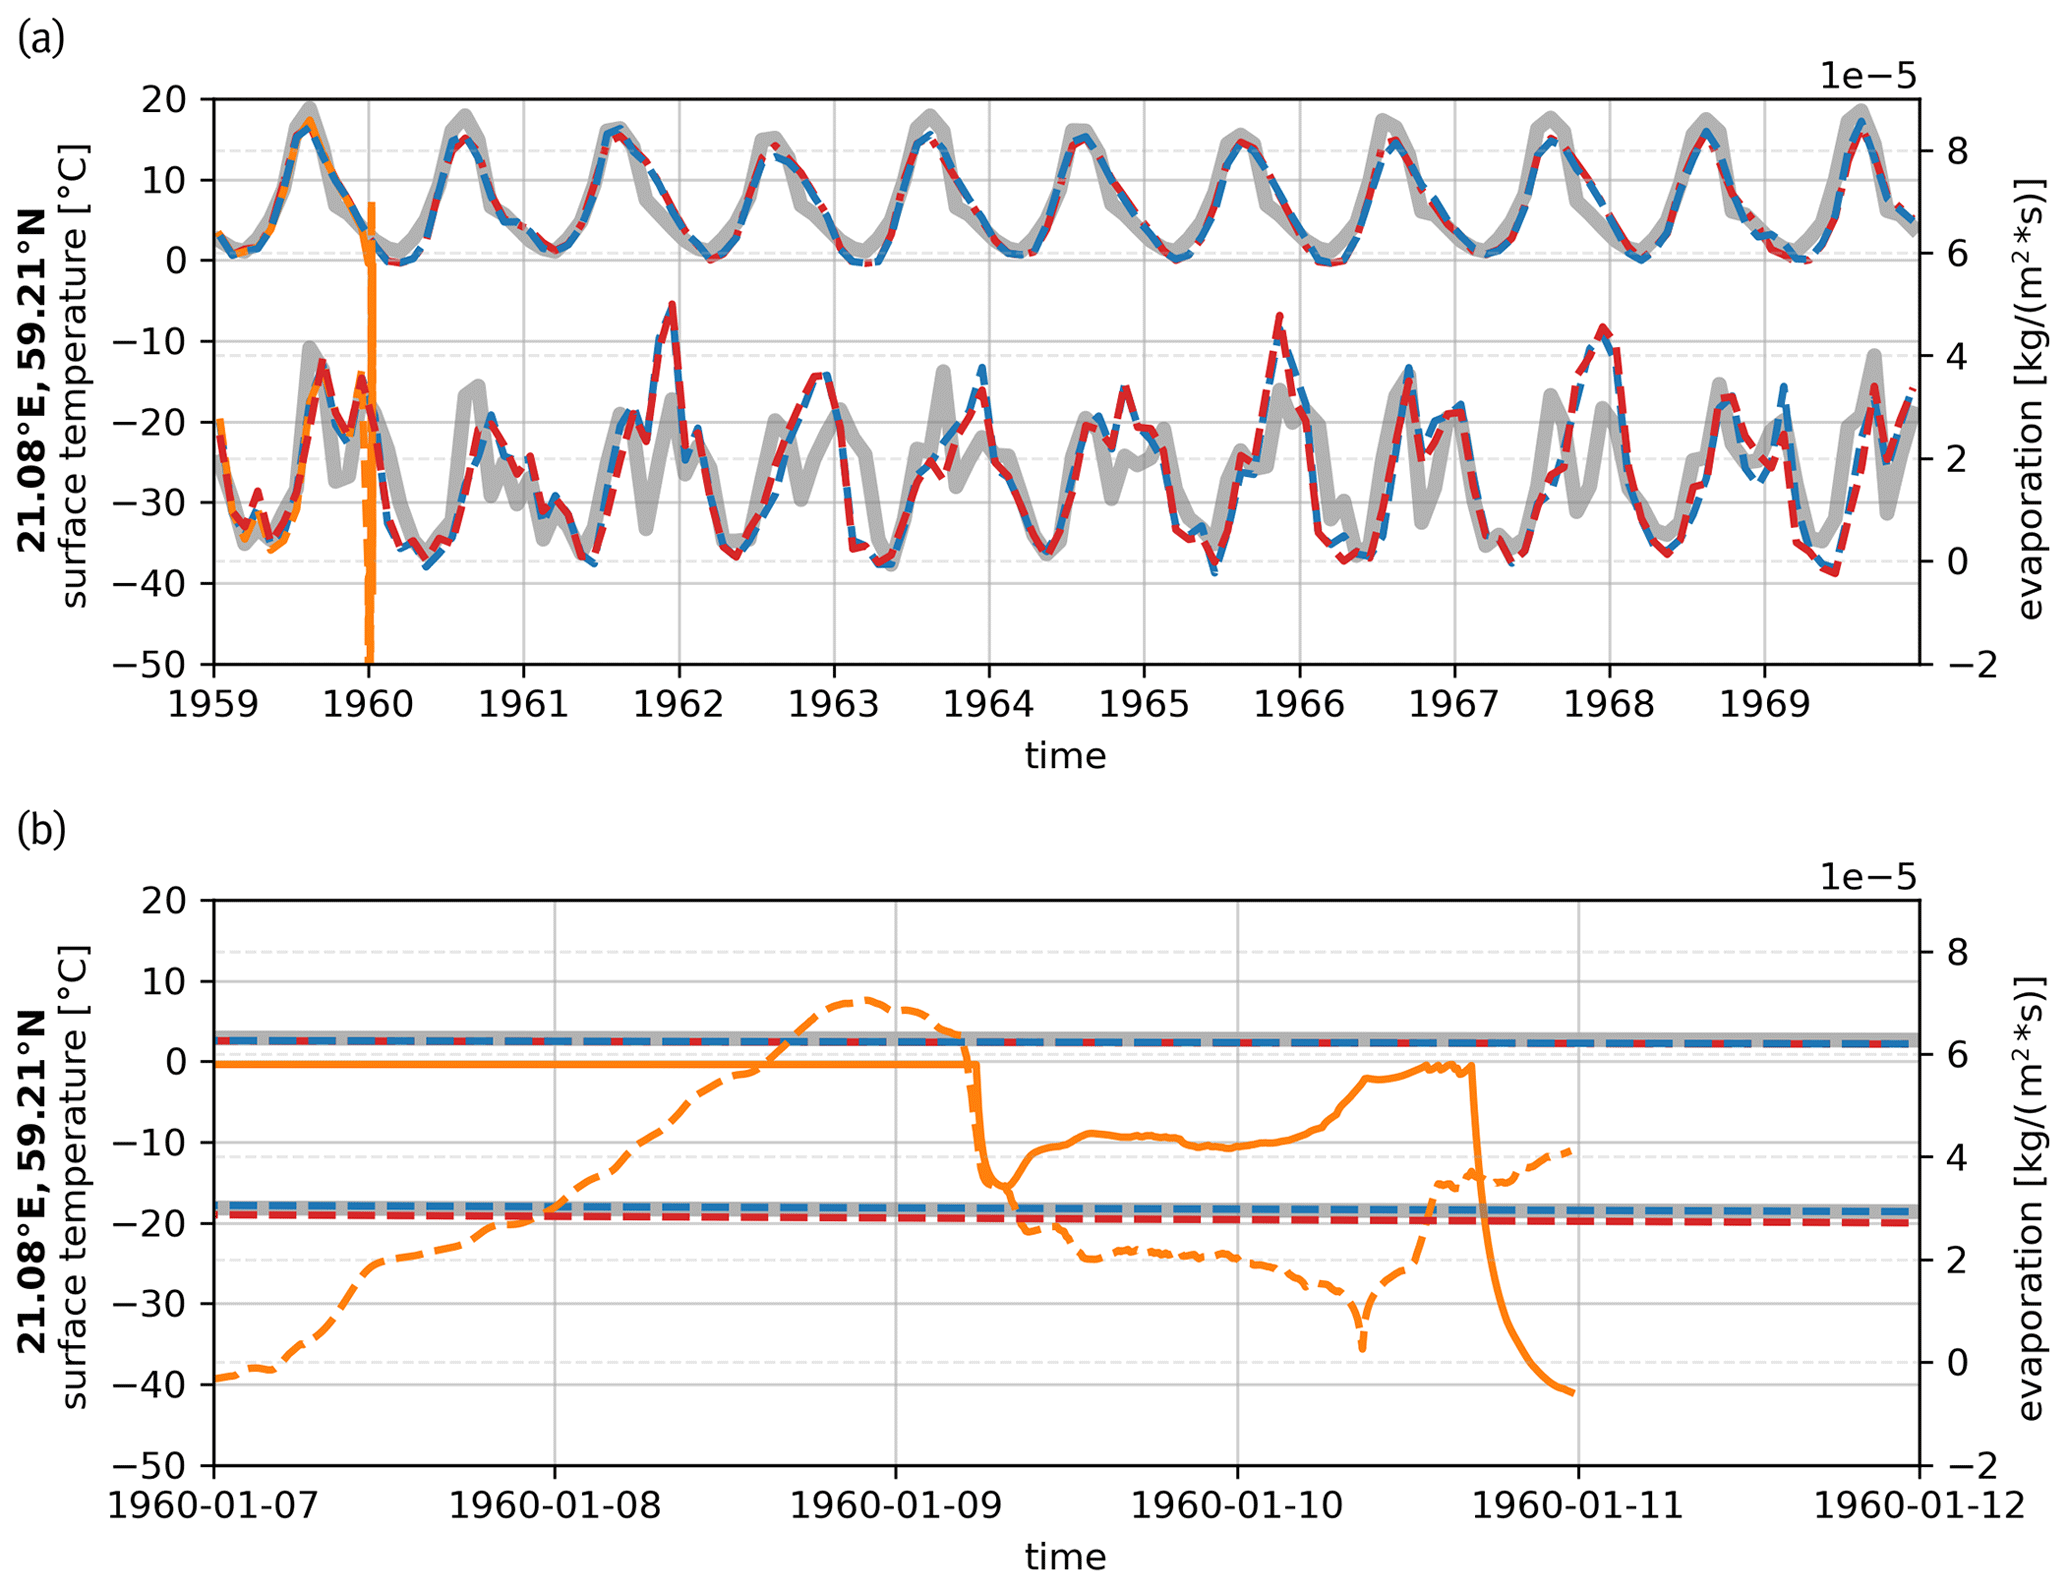Click the 1e−5 multiplier above bottom plot

click(x=1867, y=877)
